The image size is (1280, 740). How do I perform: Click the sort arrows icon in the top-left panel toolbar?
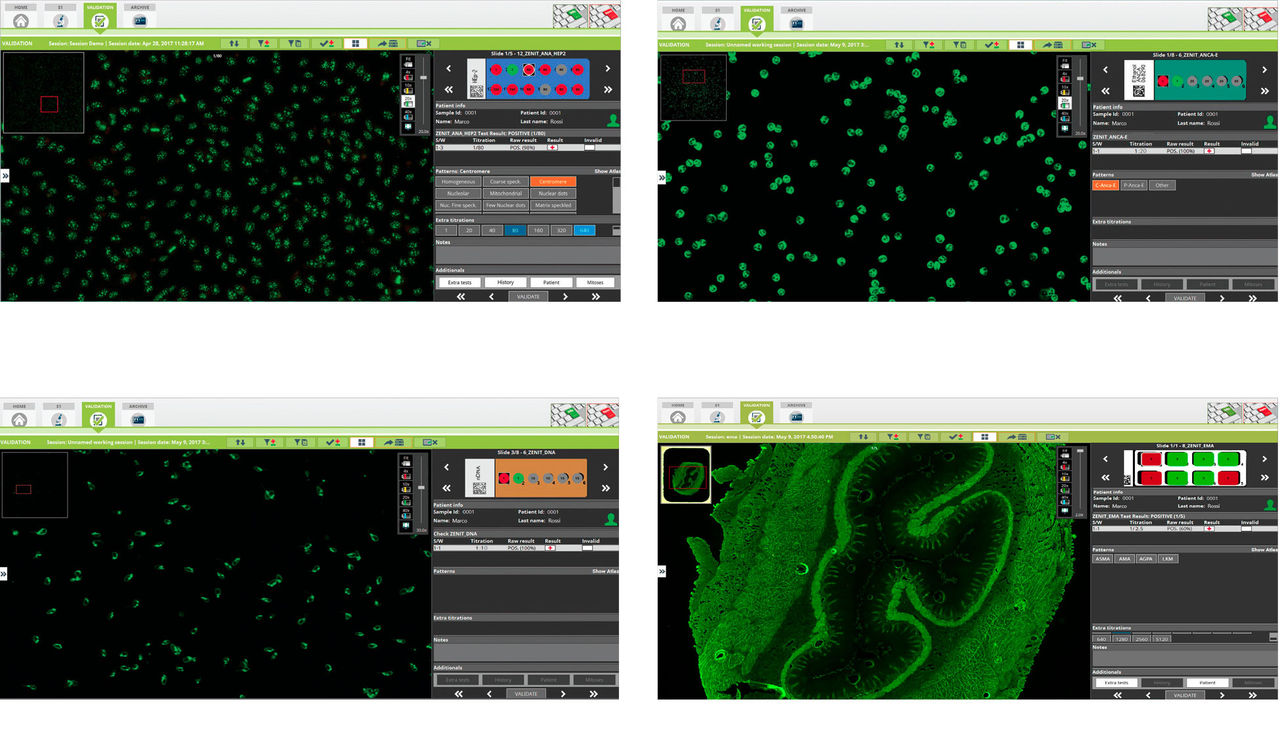click(235, 44)
